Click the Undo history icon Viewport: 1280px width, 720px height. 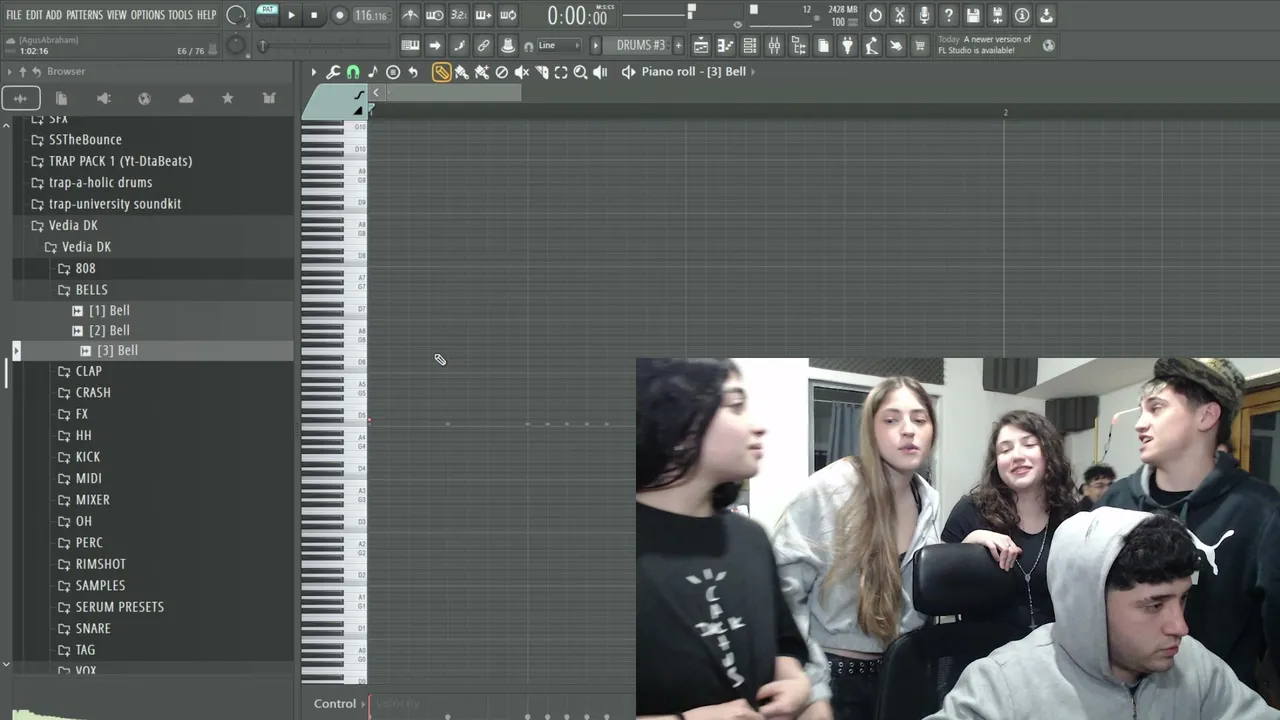point(875,15)
